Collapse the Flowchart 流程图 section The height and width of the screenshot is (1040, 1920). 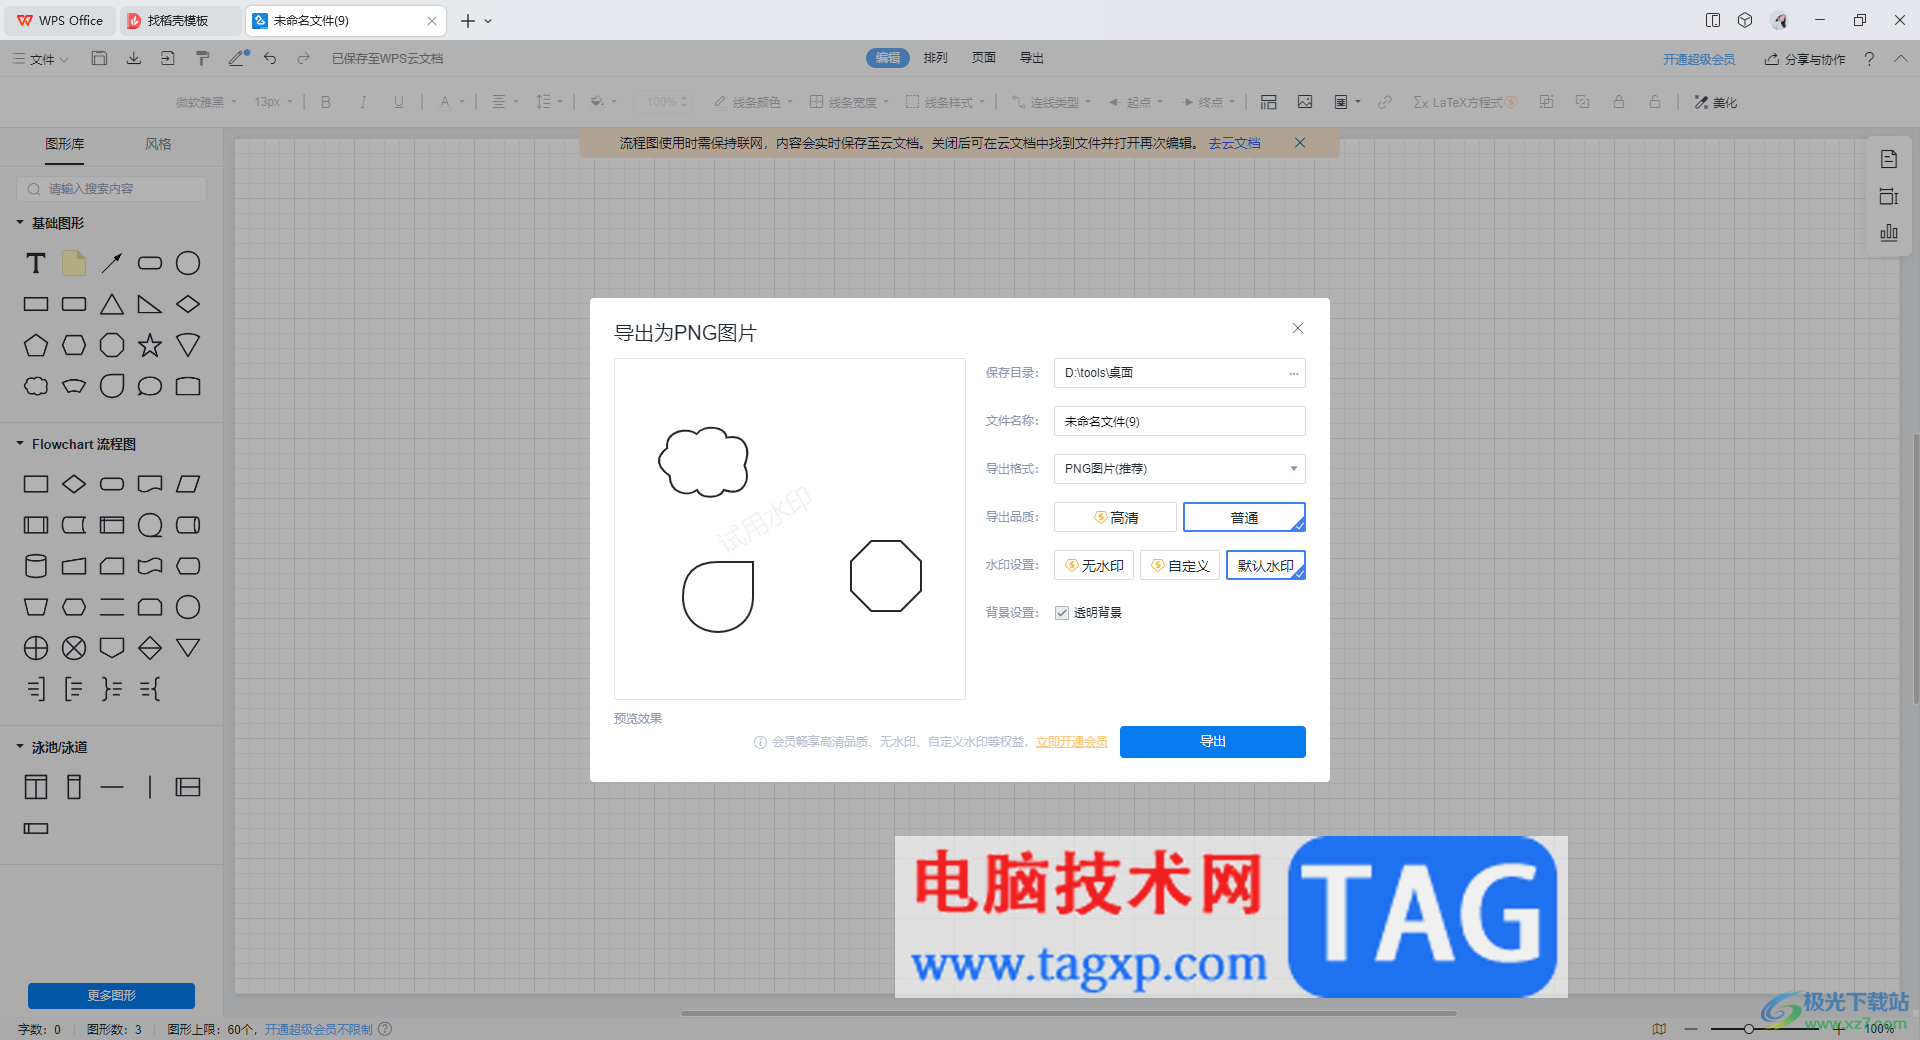(x=20, y=444)
